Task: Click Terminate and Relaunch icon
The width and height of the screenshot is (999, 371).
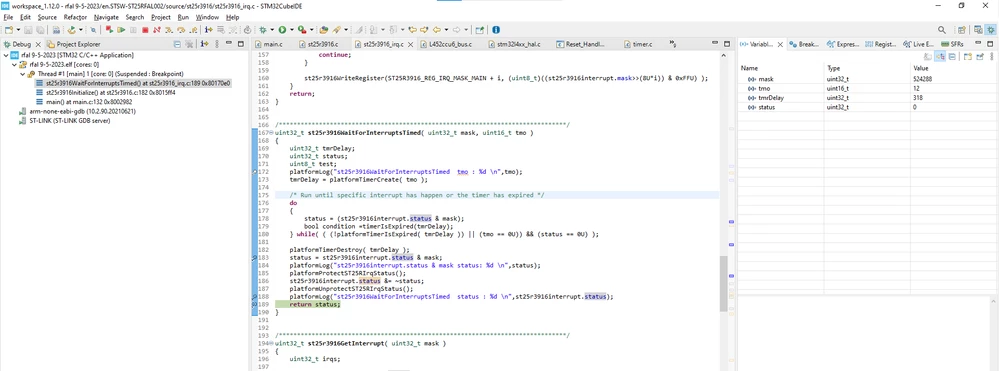Action: point(109,29)
